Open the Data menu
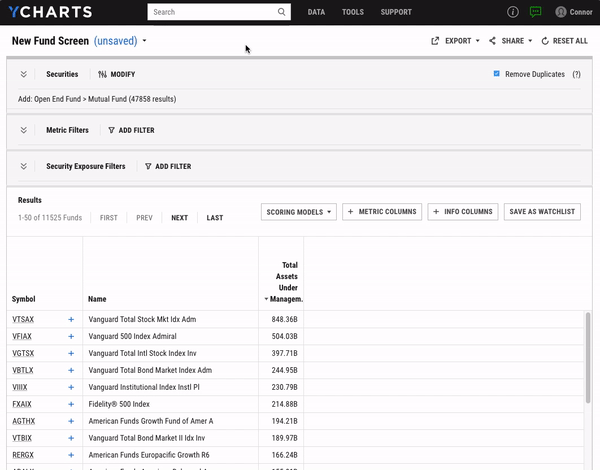This screenshot has width=600, height=470. pyautogui.click(x=316, y=12)
